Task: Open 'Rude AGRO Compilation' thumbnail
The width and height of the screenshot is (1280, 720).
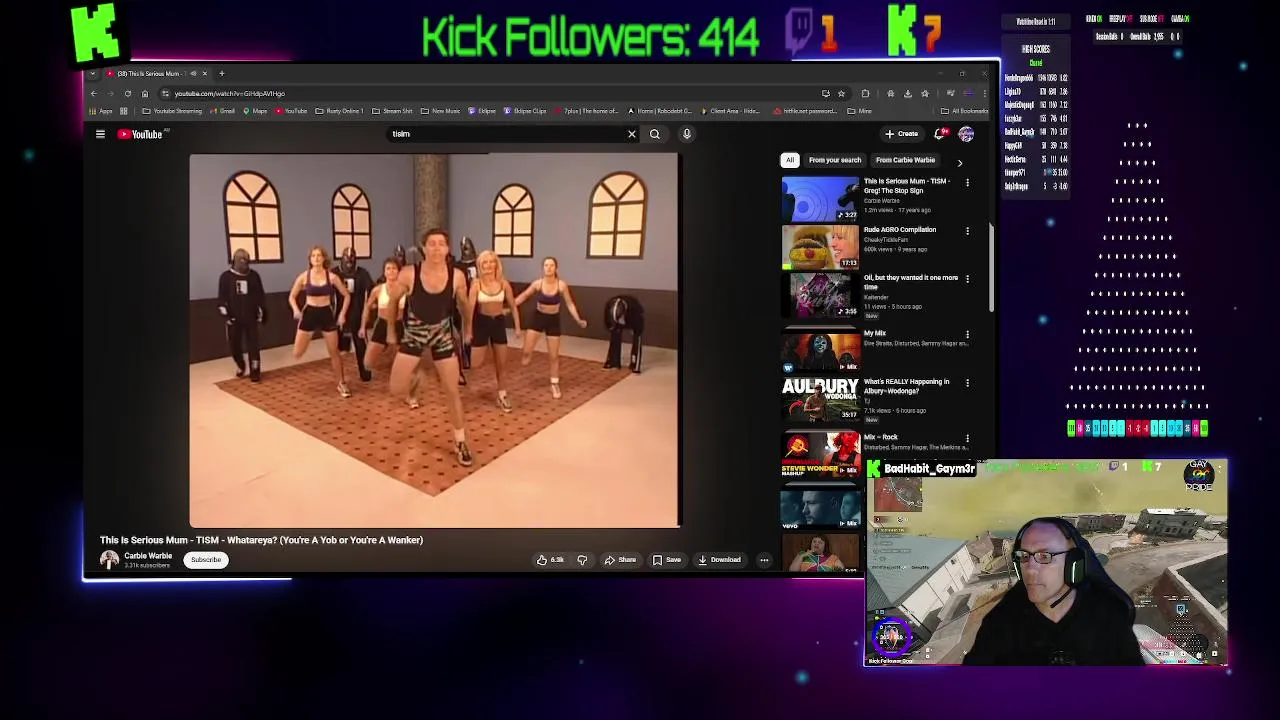Action: [820, 247]
